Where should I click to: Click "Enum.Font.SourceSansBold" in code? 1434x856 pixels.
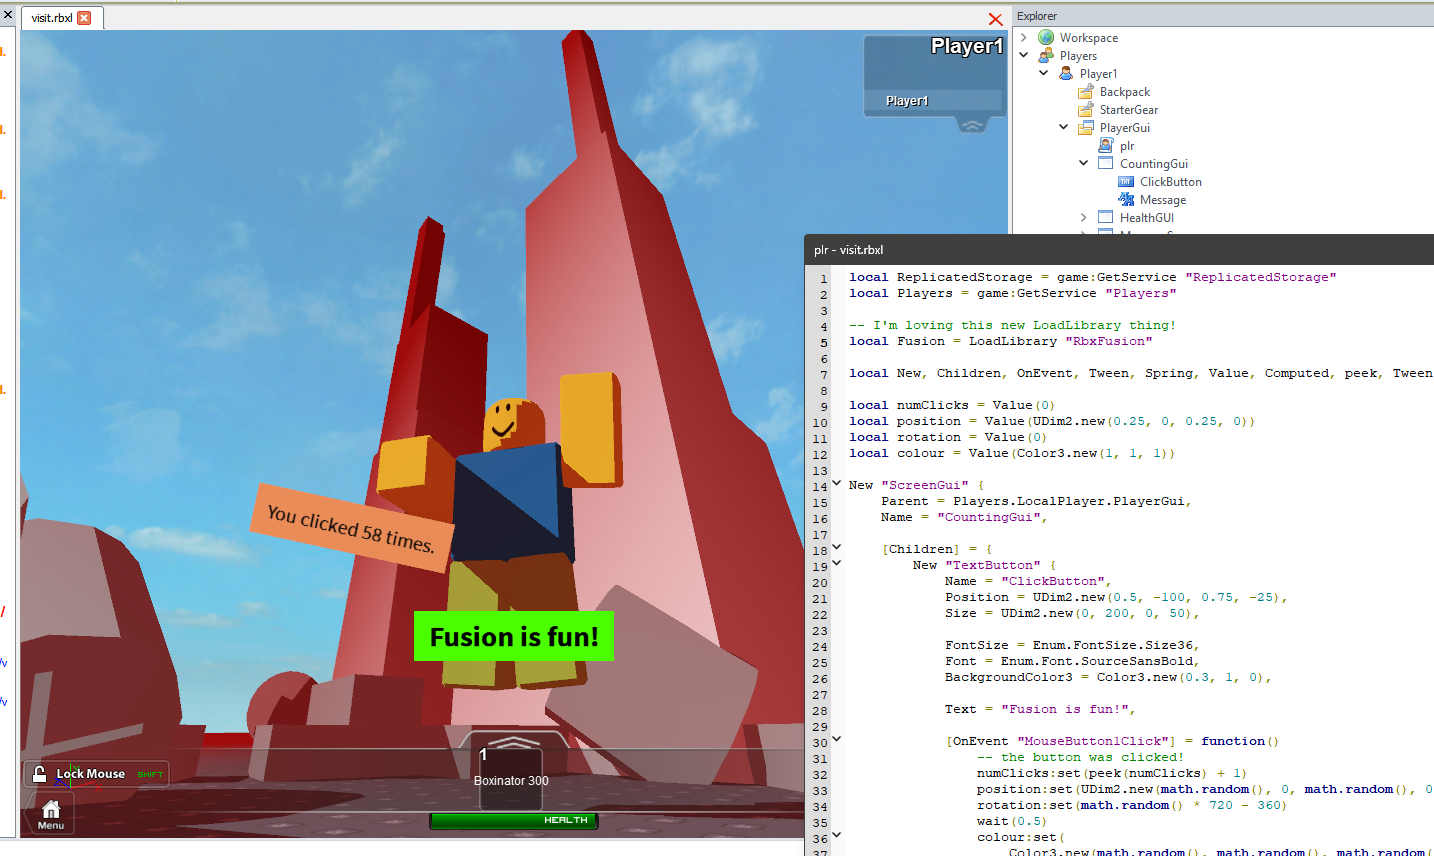pos(1097,661)
